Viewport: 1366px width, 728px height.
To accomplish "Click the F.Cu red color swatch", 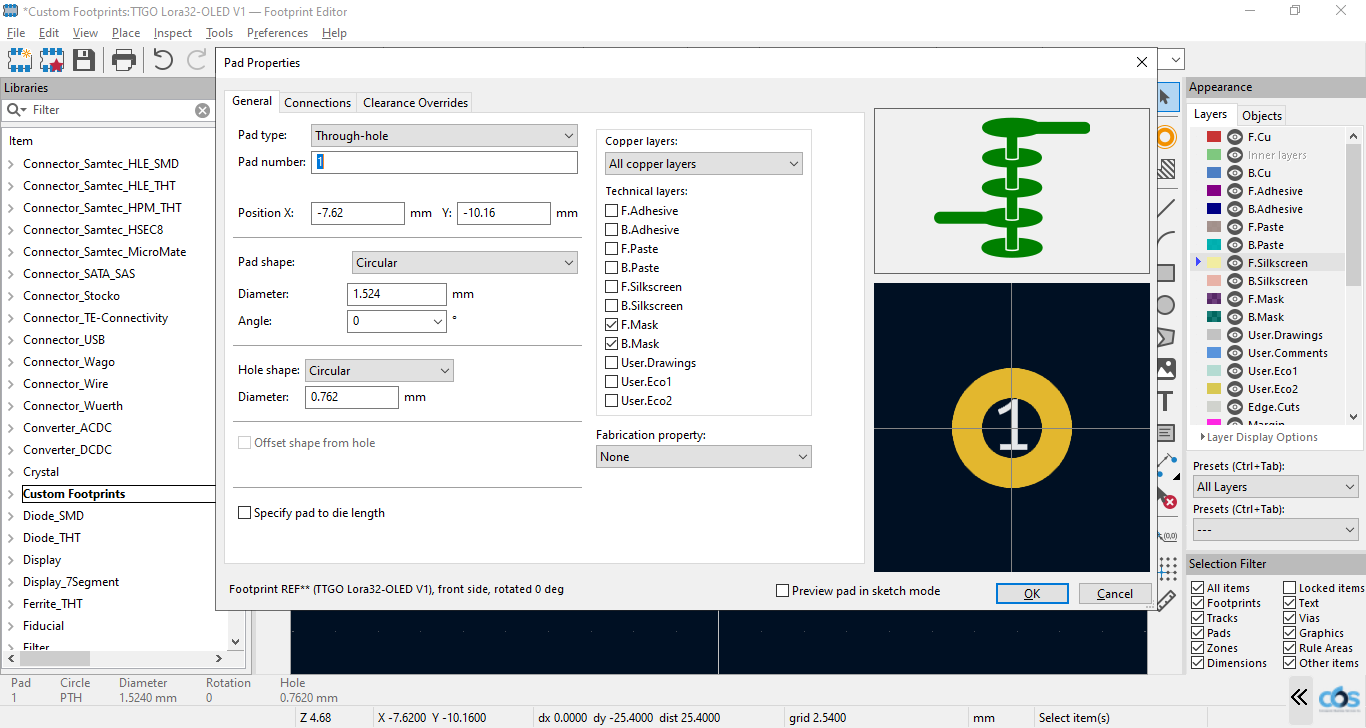I will click(1214, 137).
